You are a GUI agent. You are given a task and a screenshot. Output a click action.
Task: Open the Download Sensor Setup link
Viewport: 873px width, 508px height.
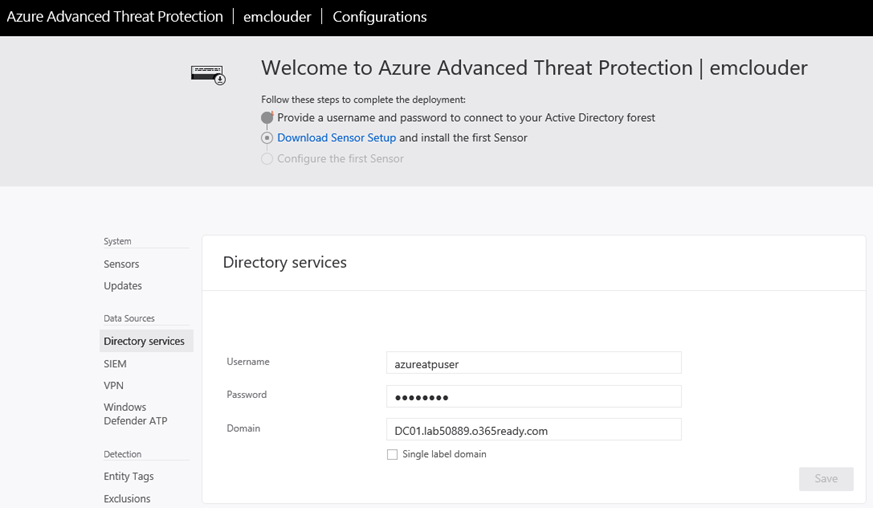(x=336, y=138)
